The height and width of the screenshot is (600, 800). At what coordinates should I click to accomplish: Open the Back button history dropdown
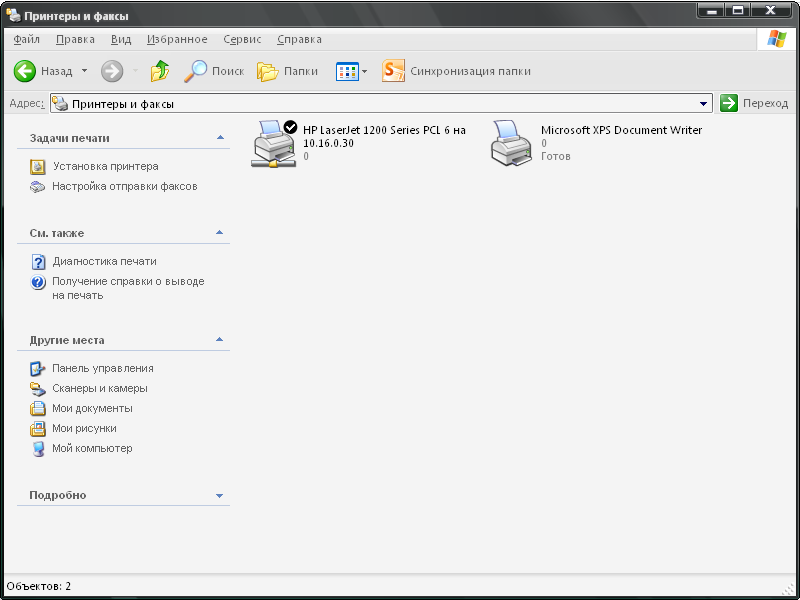[85, 71]
